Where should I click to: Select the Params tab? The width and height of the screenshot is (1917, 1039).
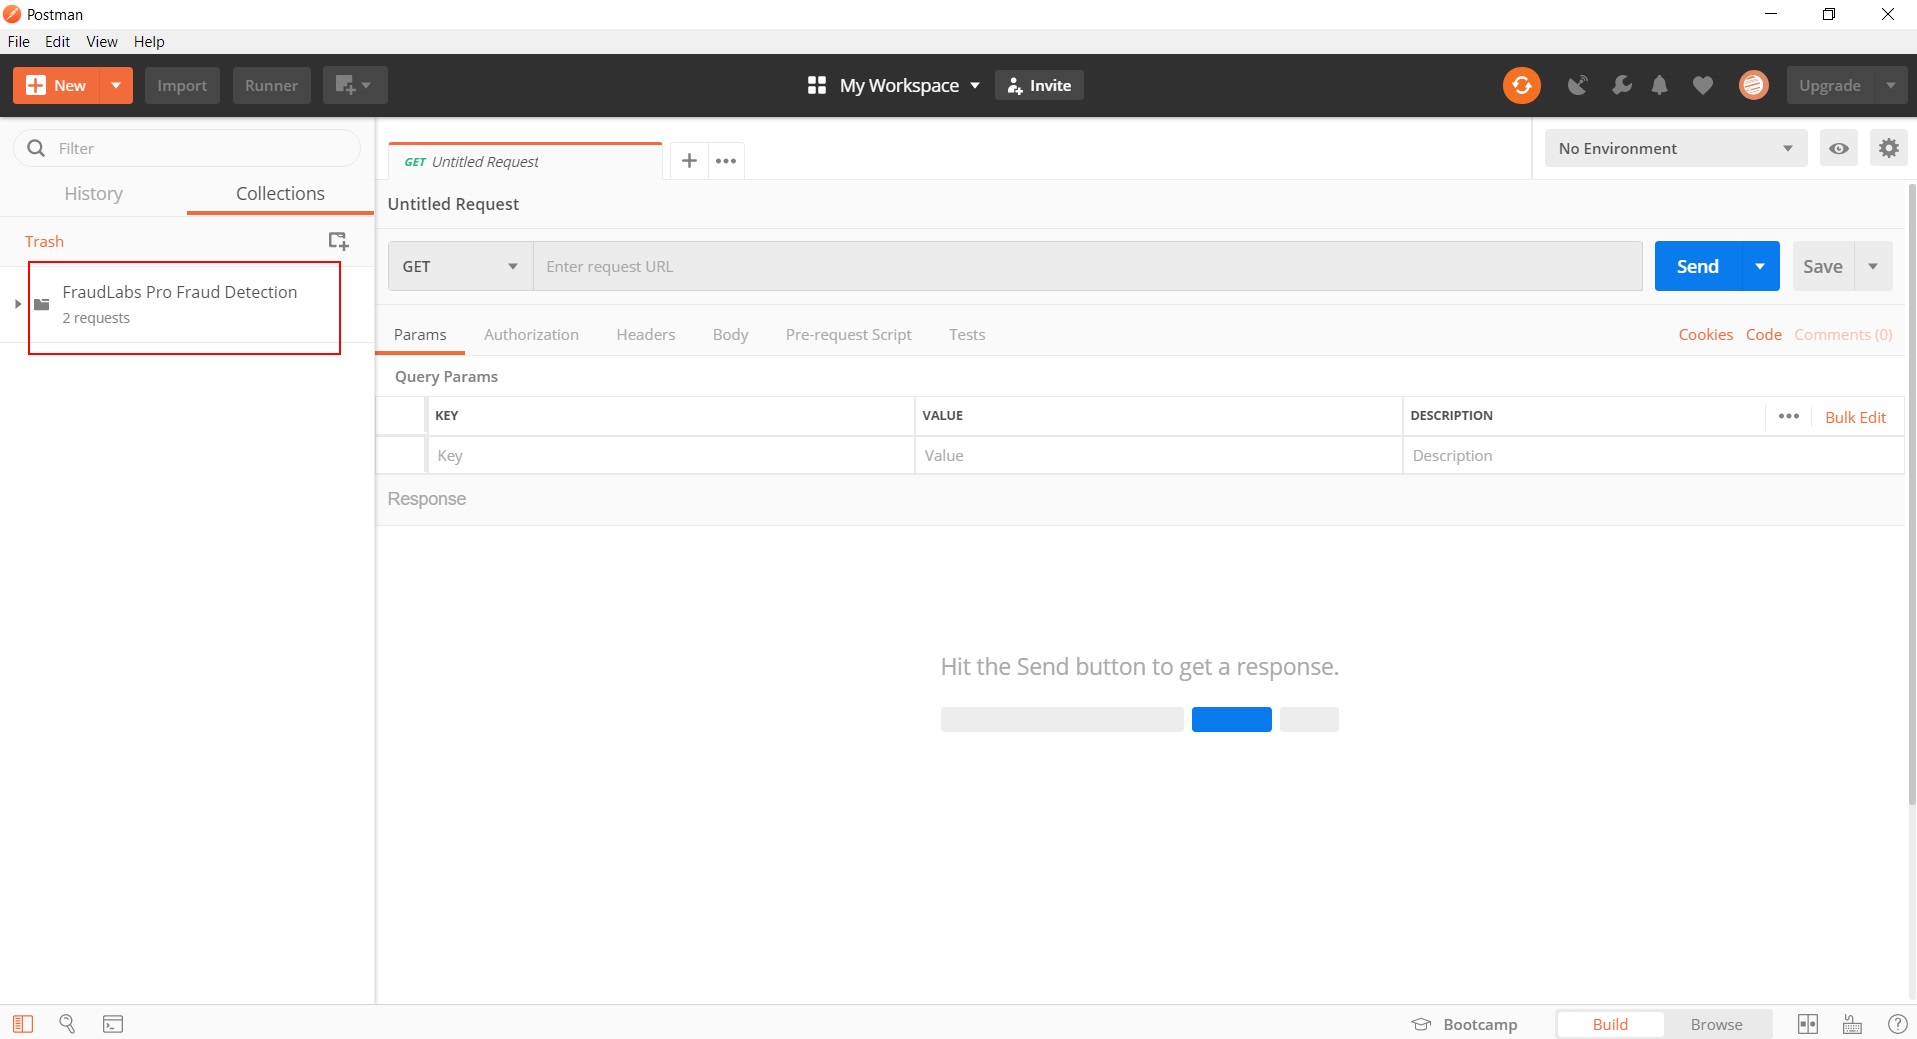420,334
